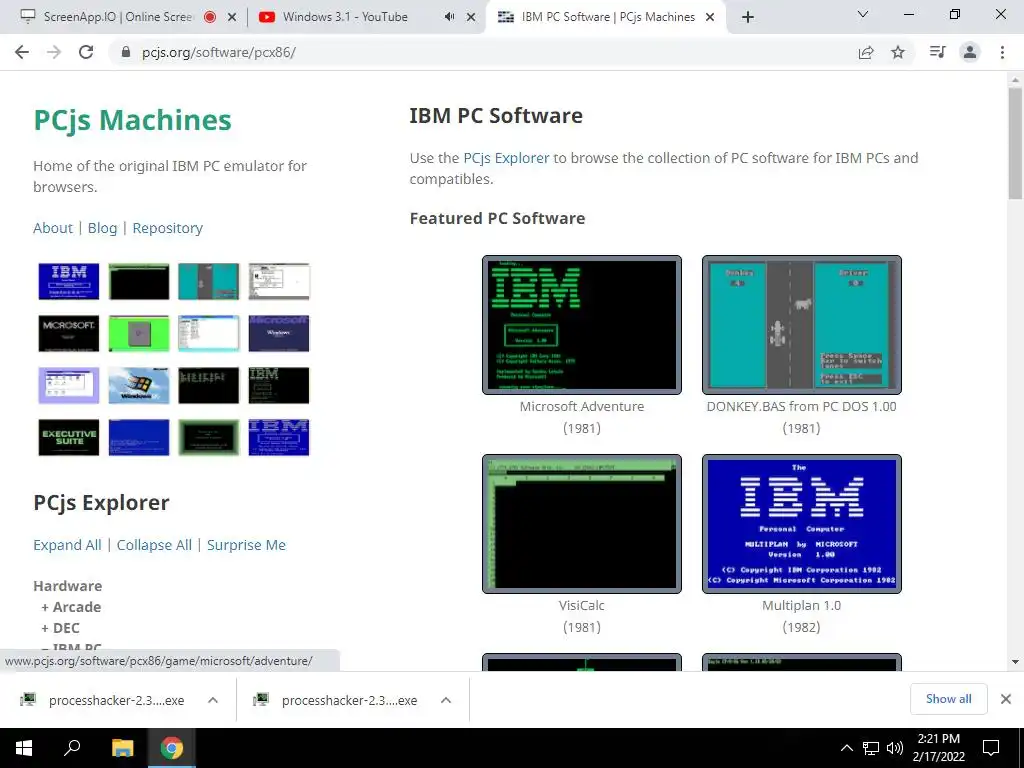This screenshot has width=1024, height=768.
Task: Select the IBM PC Software tab
Action: tap(608, 17)
